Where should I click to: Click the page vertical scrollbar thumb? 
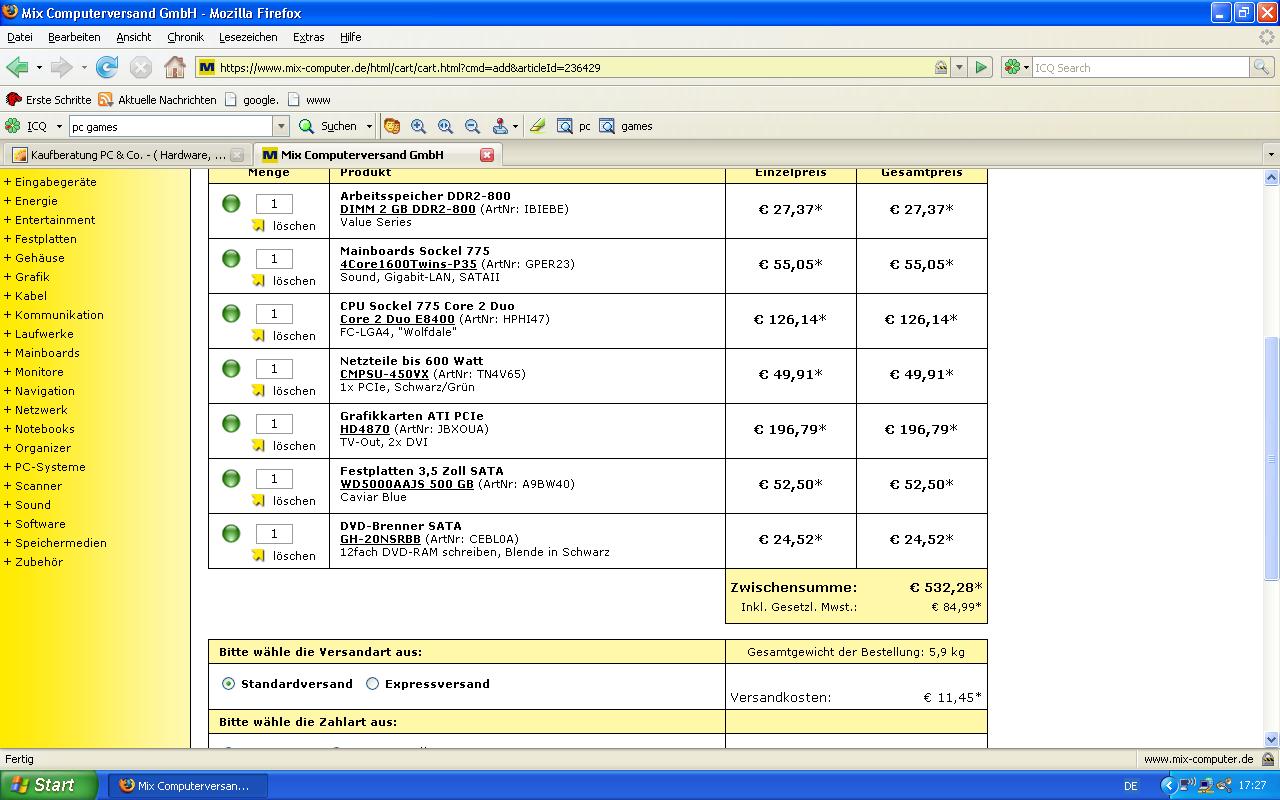(1271, 458)
